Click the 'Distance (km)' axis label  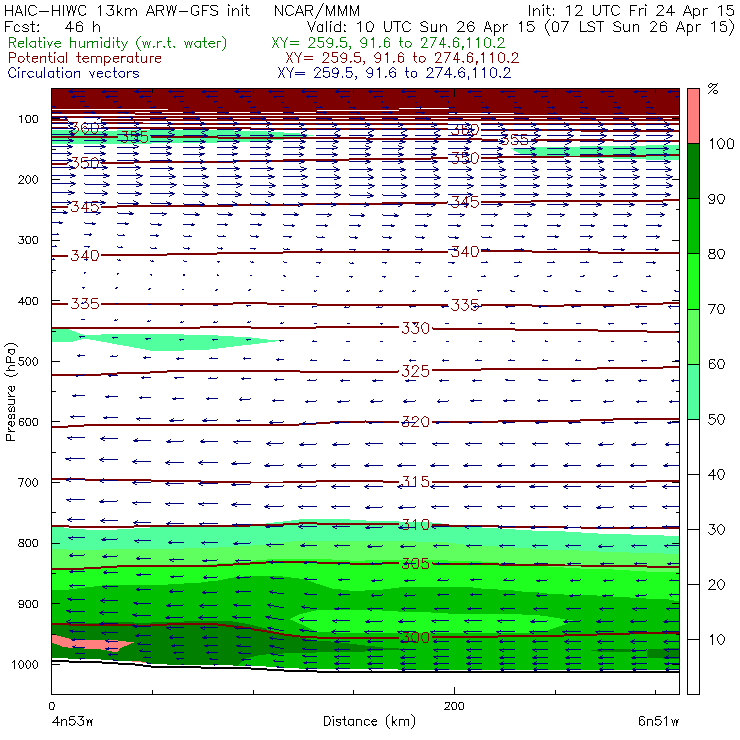coord(369,722)
